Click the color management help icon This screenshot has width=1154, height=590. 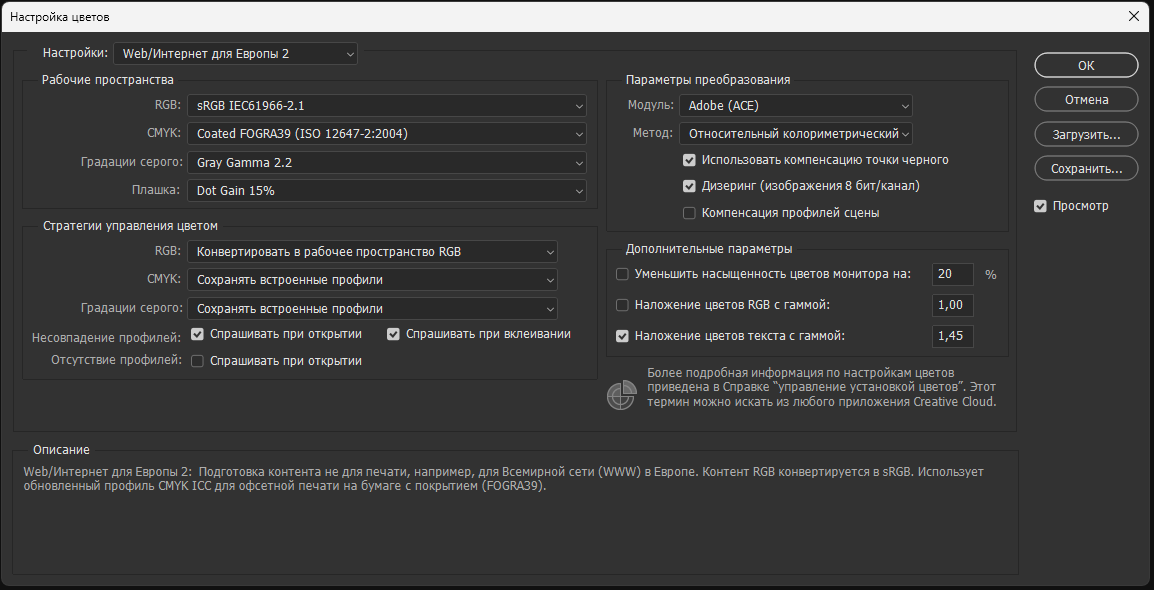[620, 395]
